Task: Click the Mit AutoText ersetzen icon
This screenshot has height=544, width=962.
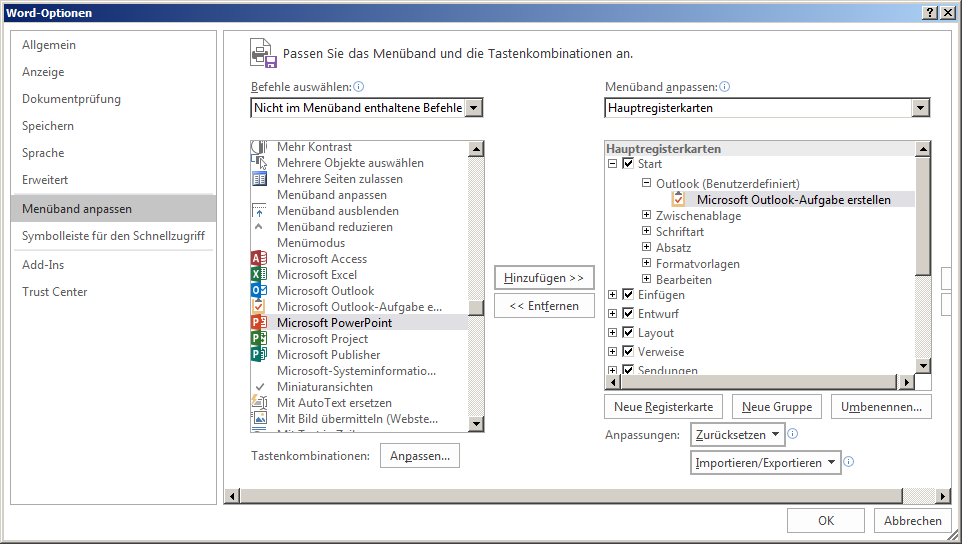Action: 260,403
